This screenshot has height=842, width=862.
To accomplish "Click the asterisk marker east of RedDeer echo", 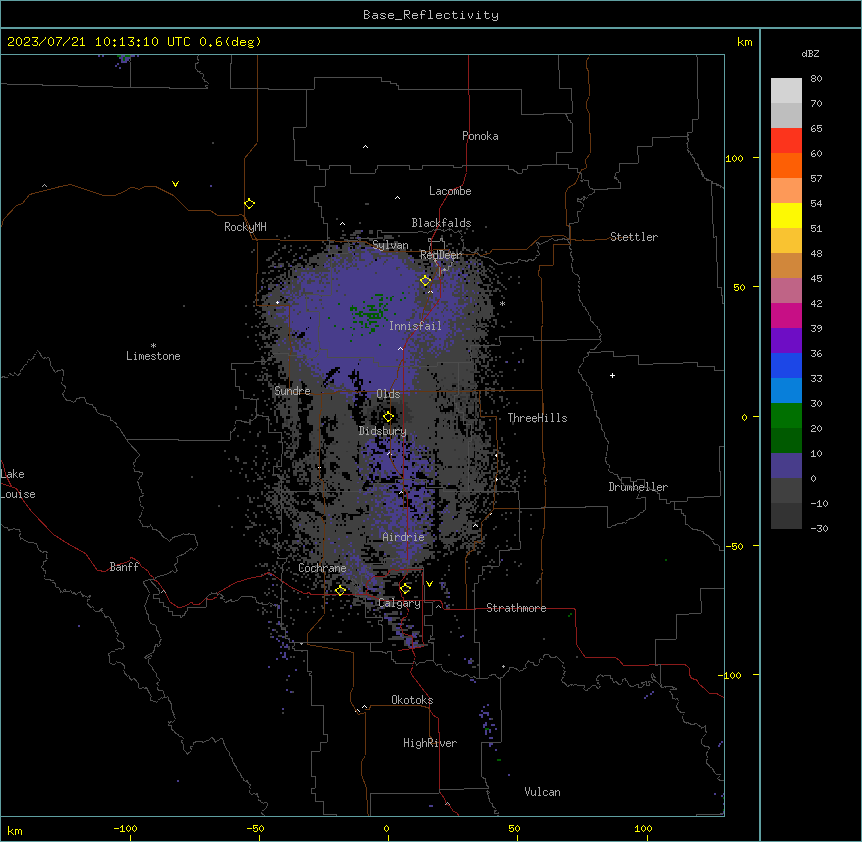I will (x=502, y=303).
